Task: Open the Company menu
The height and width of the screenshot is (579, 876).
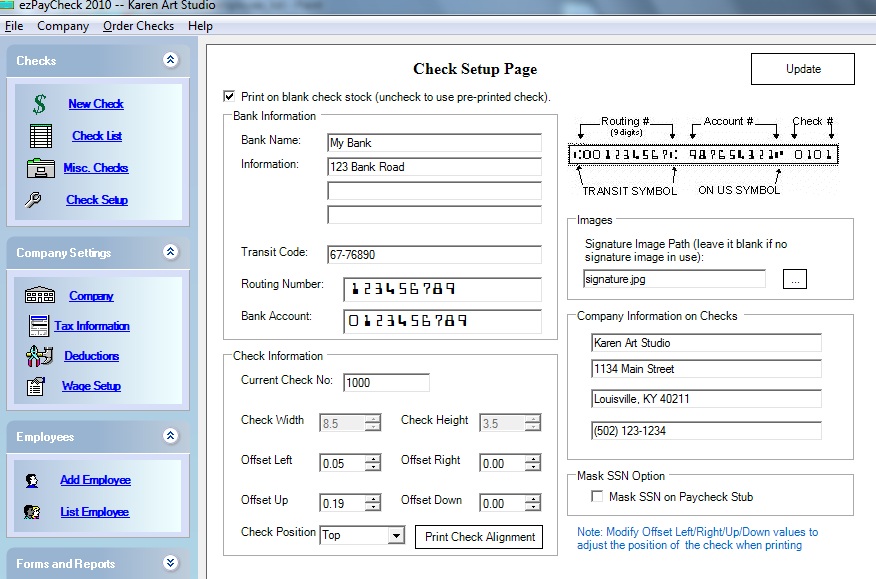Action: [62, 26]
